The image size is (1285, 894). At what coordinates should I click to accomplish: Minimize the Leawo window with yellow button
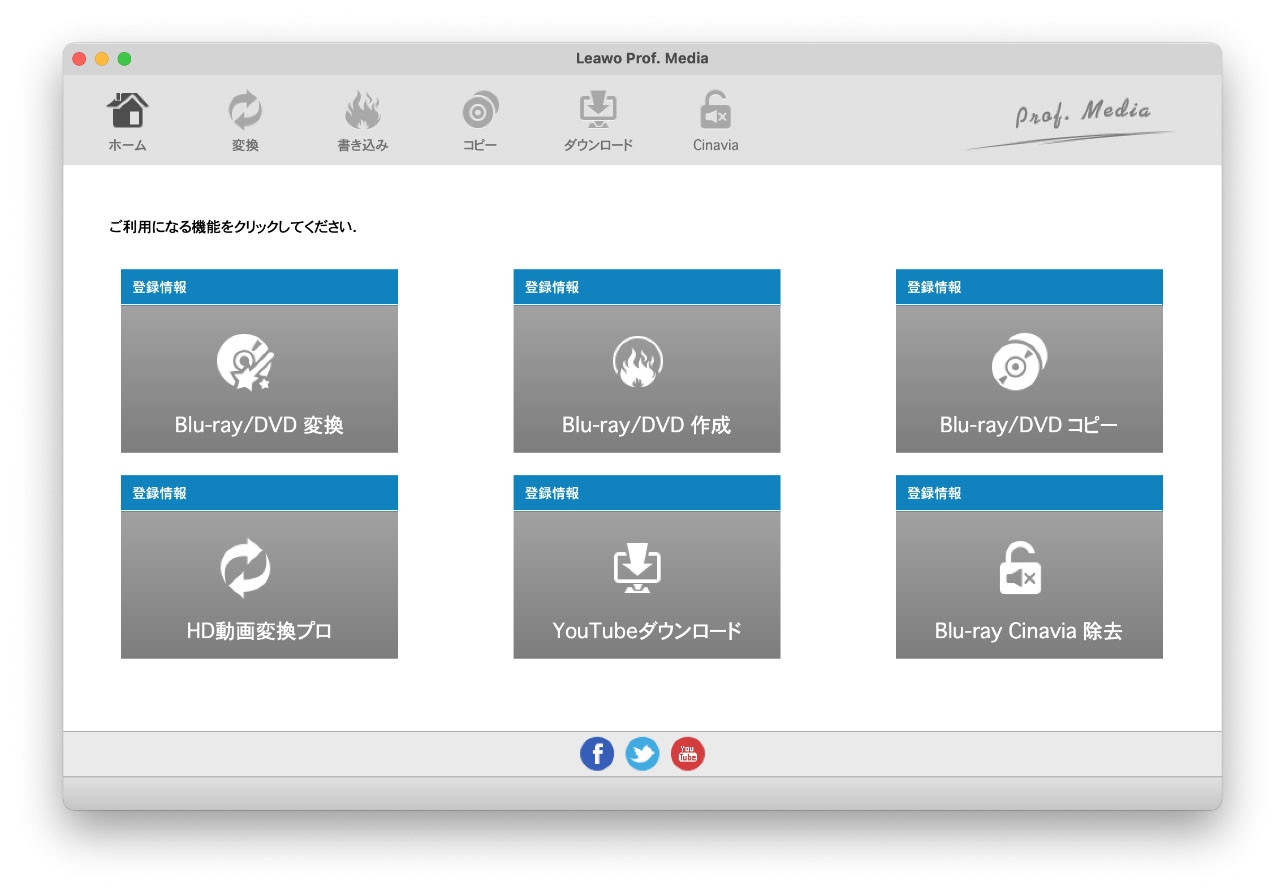[102, 59]
